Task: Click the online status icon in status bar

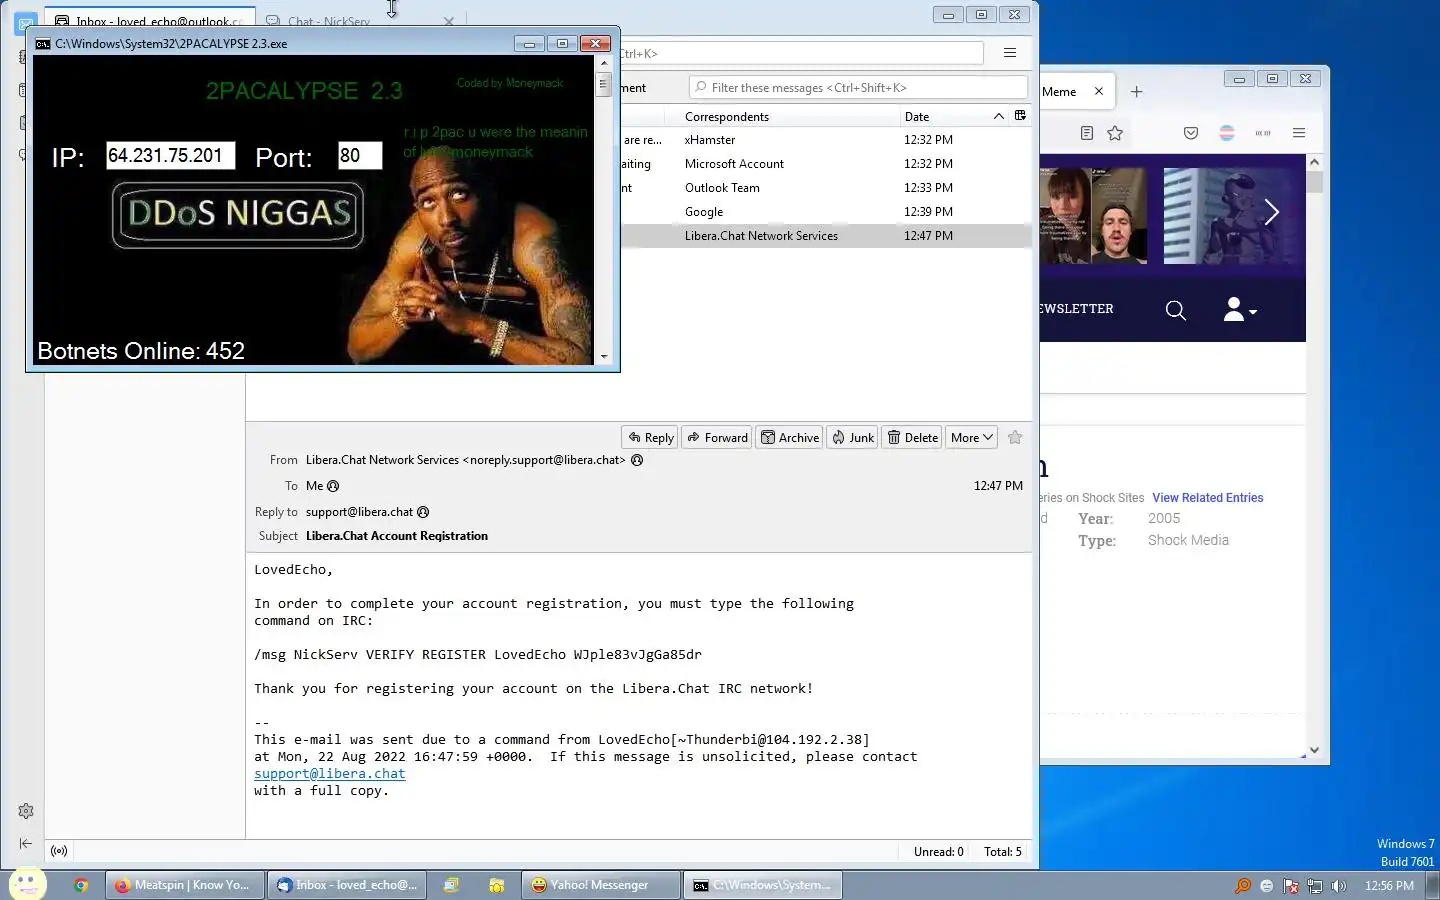Action: 59,851
